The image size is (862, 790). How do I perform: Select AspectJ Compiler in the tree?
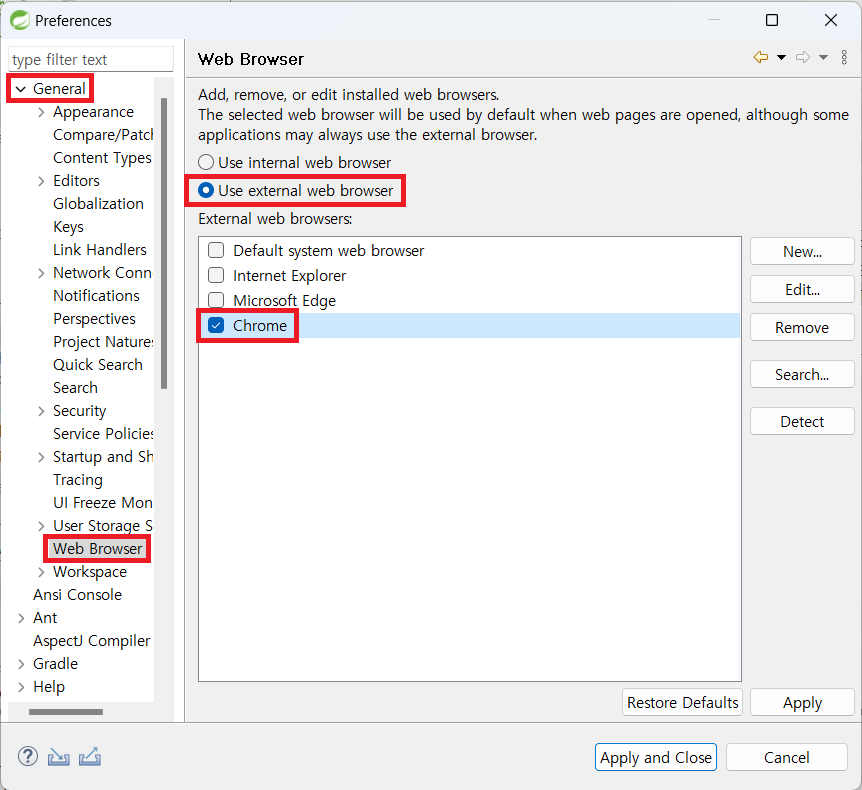[91, 641]
